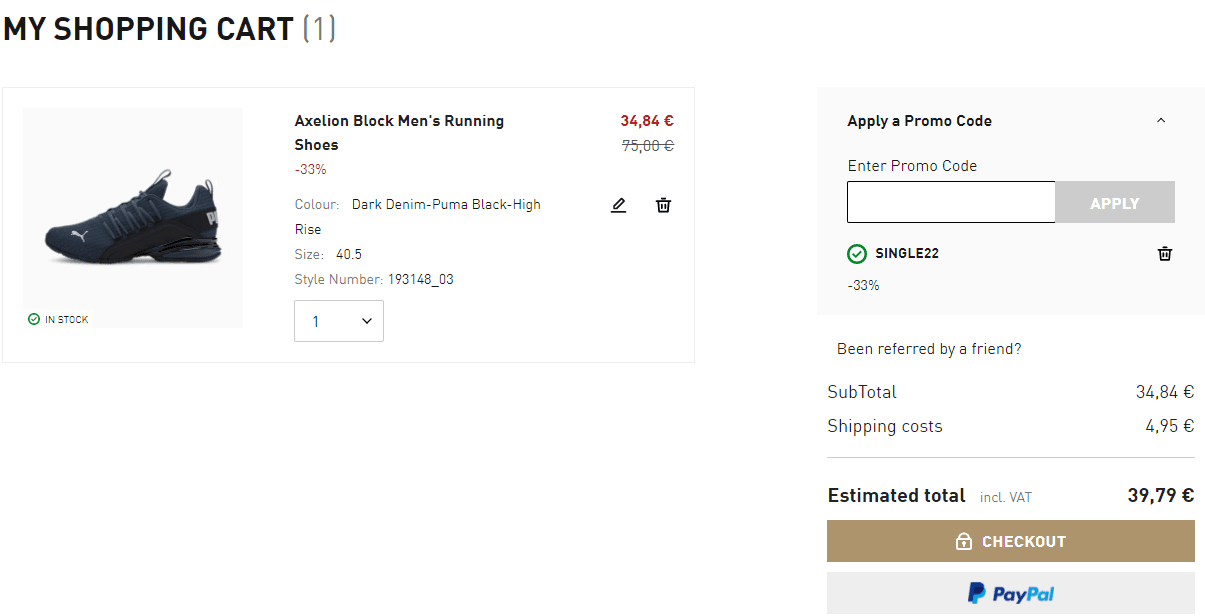Click the Checkout button
The height and width of the screenshot is (616, 1205).
point(1011,541)
